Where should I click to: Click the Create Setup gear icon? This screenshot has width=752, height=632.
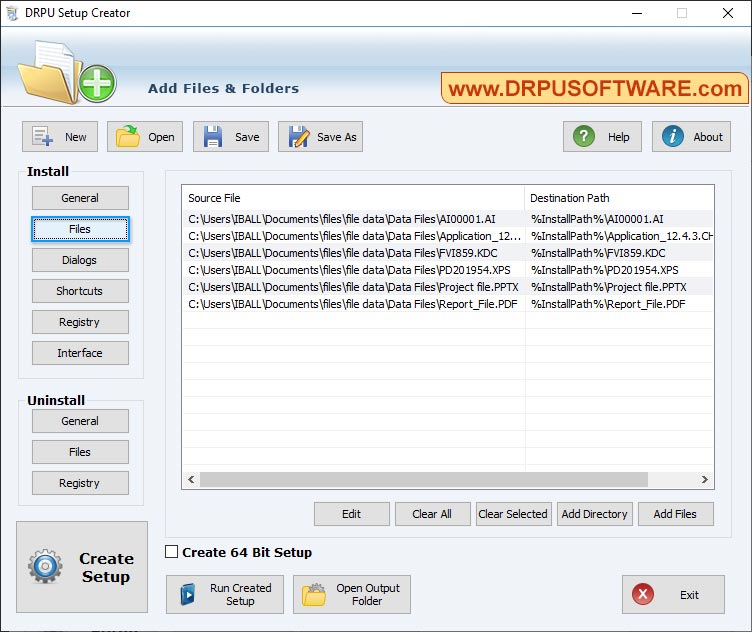pos(45,567)
